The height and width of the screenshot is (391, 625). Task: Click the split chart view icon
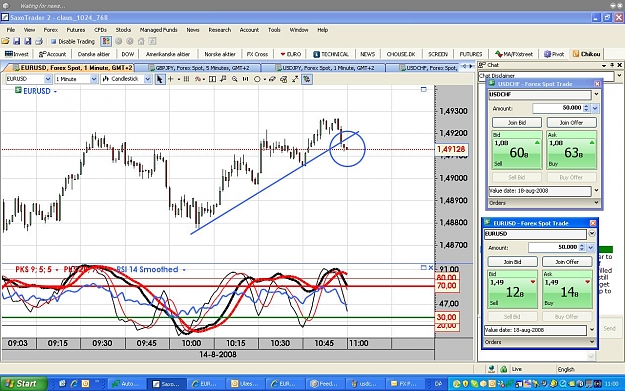click(212, 79)
